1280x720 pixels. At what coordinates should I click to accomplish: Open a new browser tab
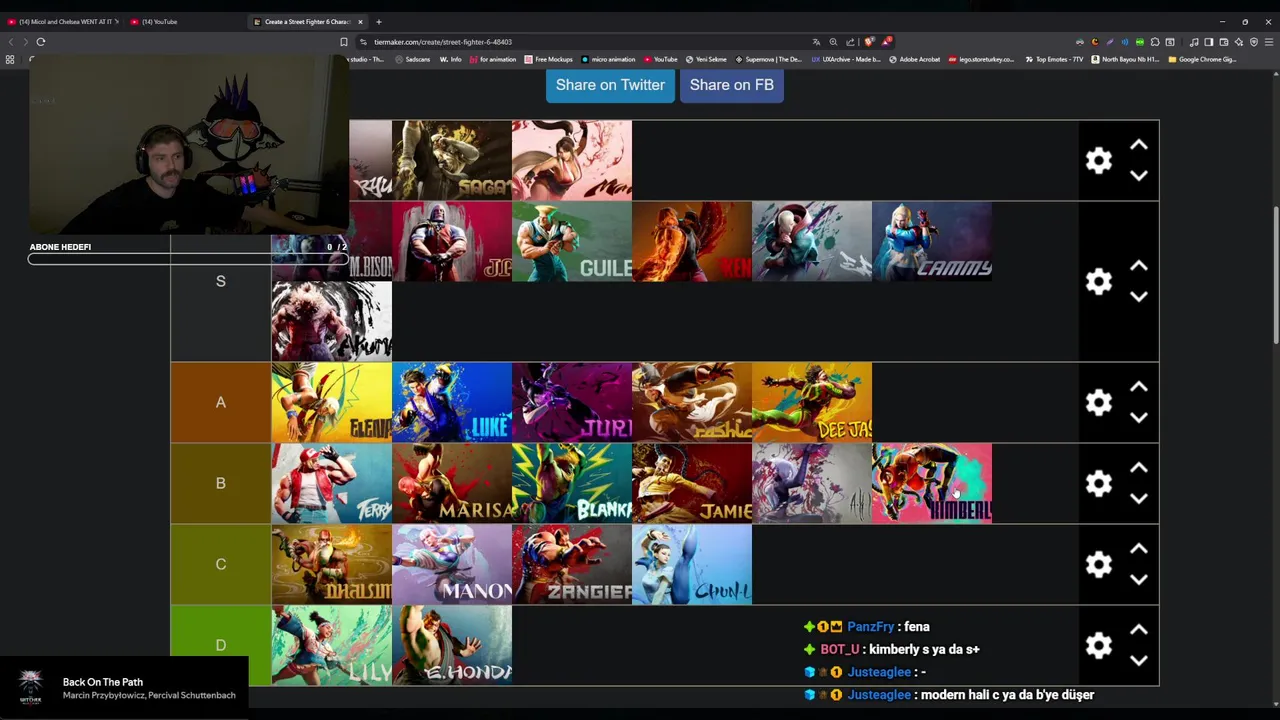379,22
